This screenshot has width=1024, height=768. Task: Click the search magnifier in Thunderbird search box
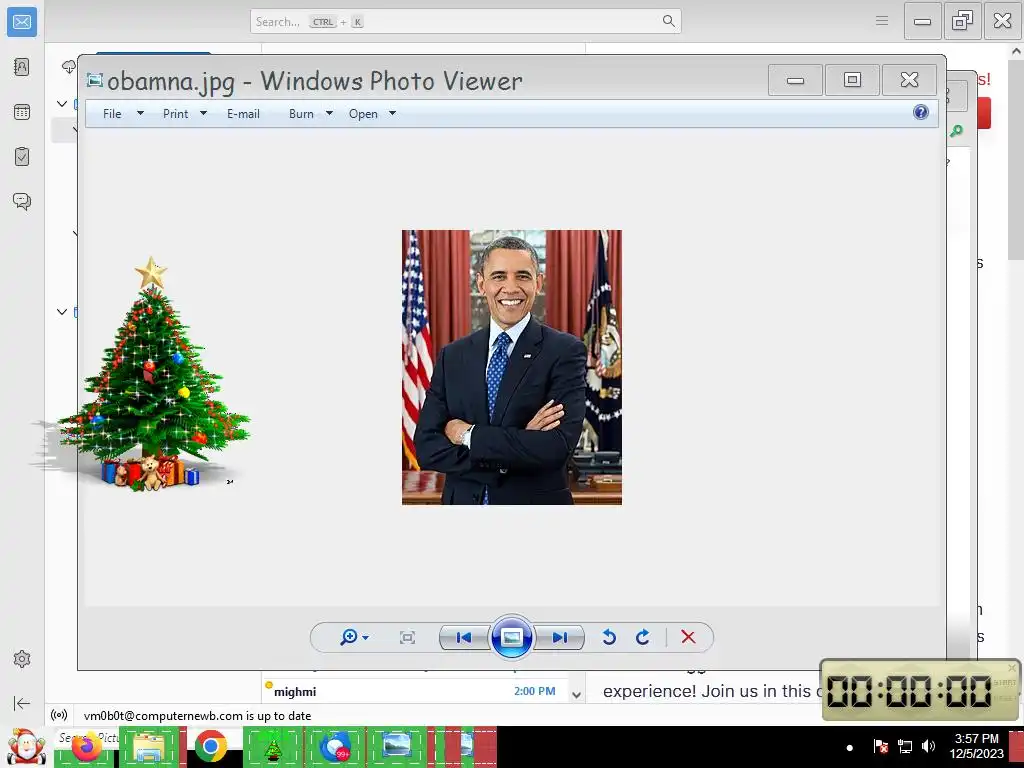668,21
